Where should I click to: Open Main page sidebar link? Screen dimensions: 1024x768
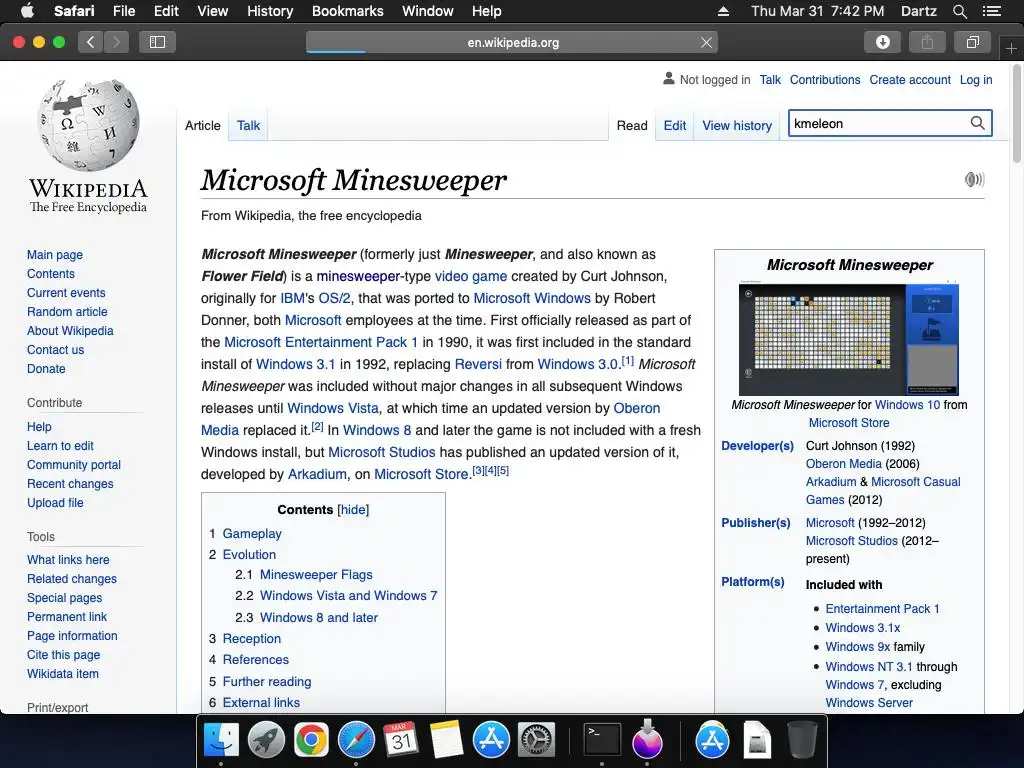click(55, 255)
